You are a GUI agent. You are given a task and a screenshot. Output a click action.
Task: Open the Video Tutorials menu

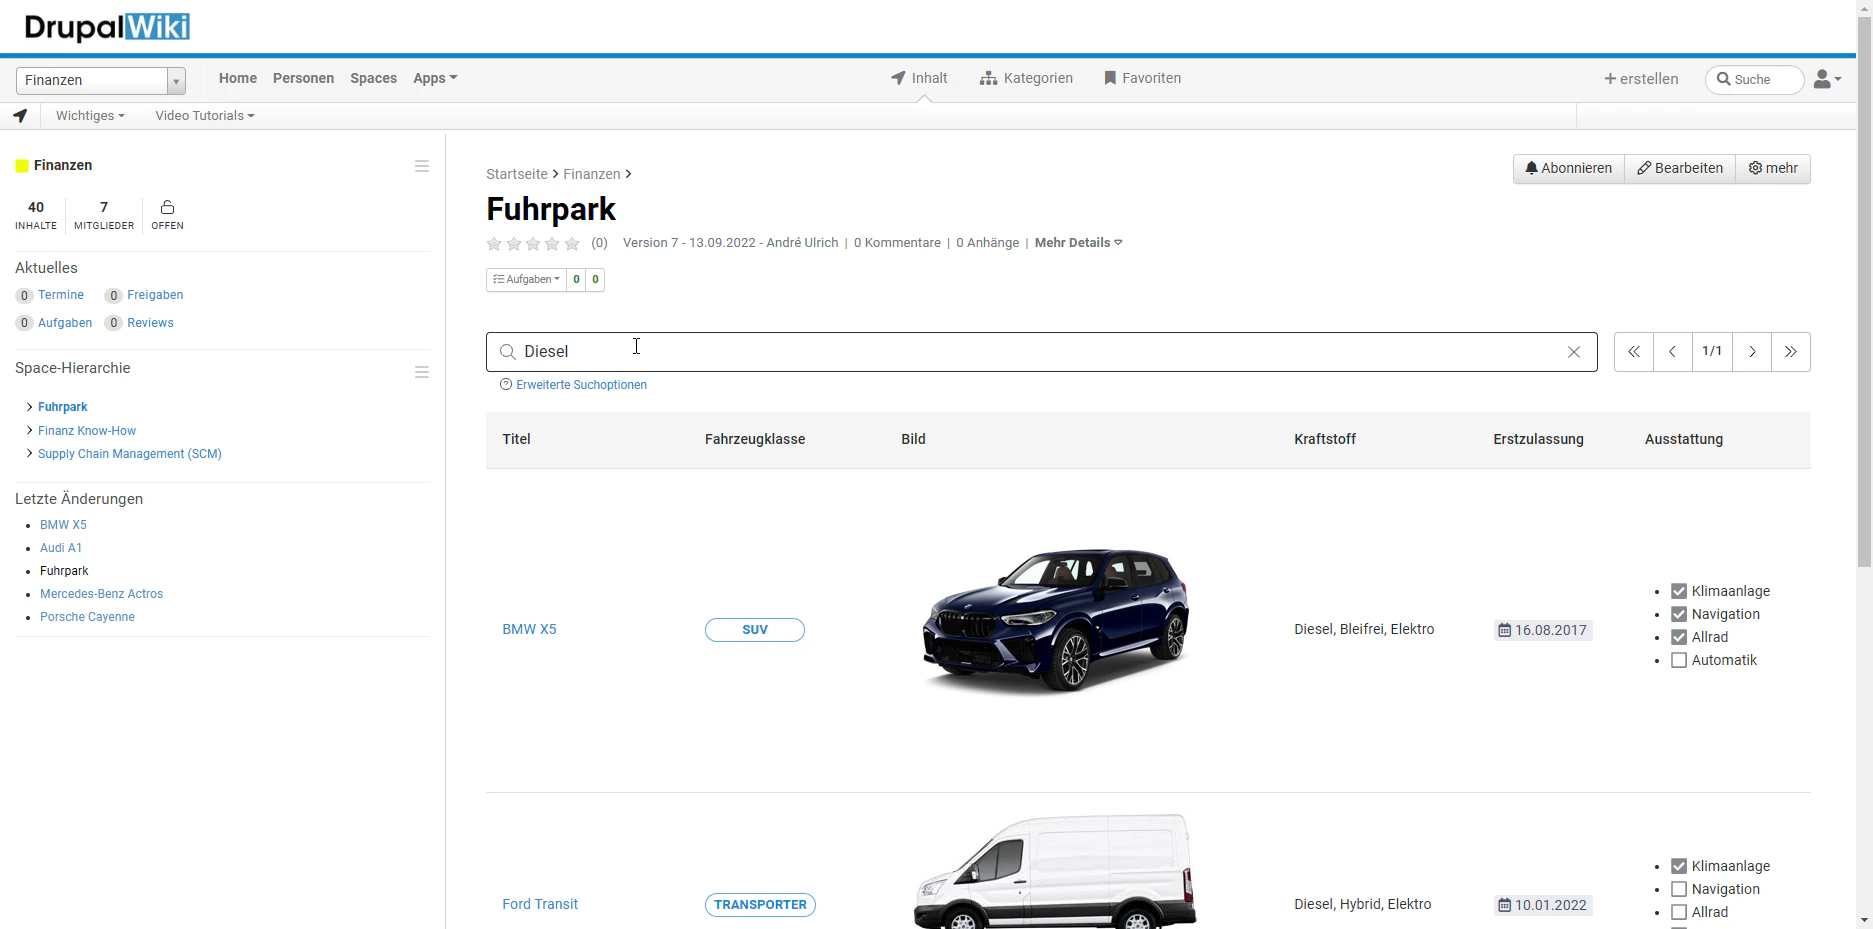(x=203, y=115)
